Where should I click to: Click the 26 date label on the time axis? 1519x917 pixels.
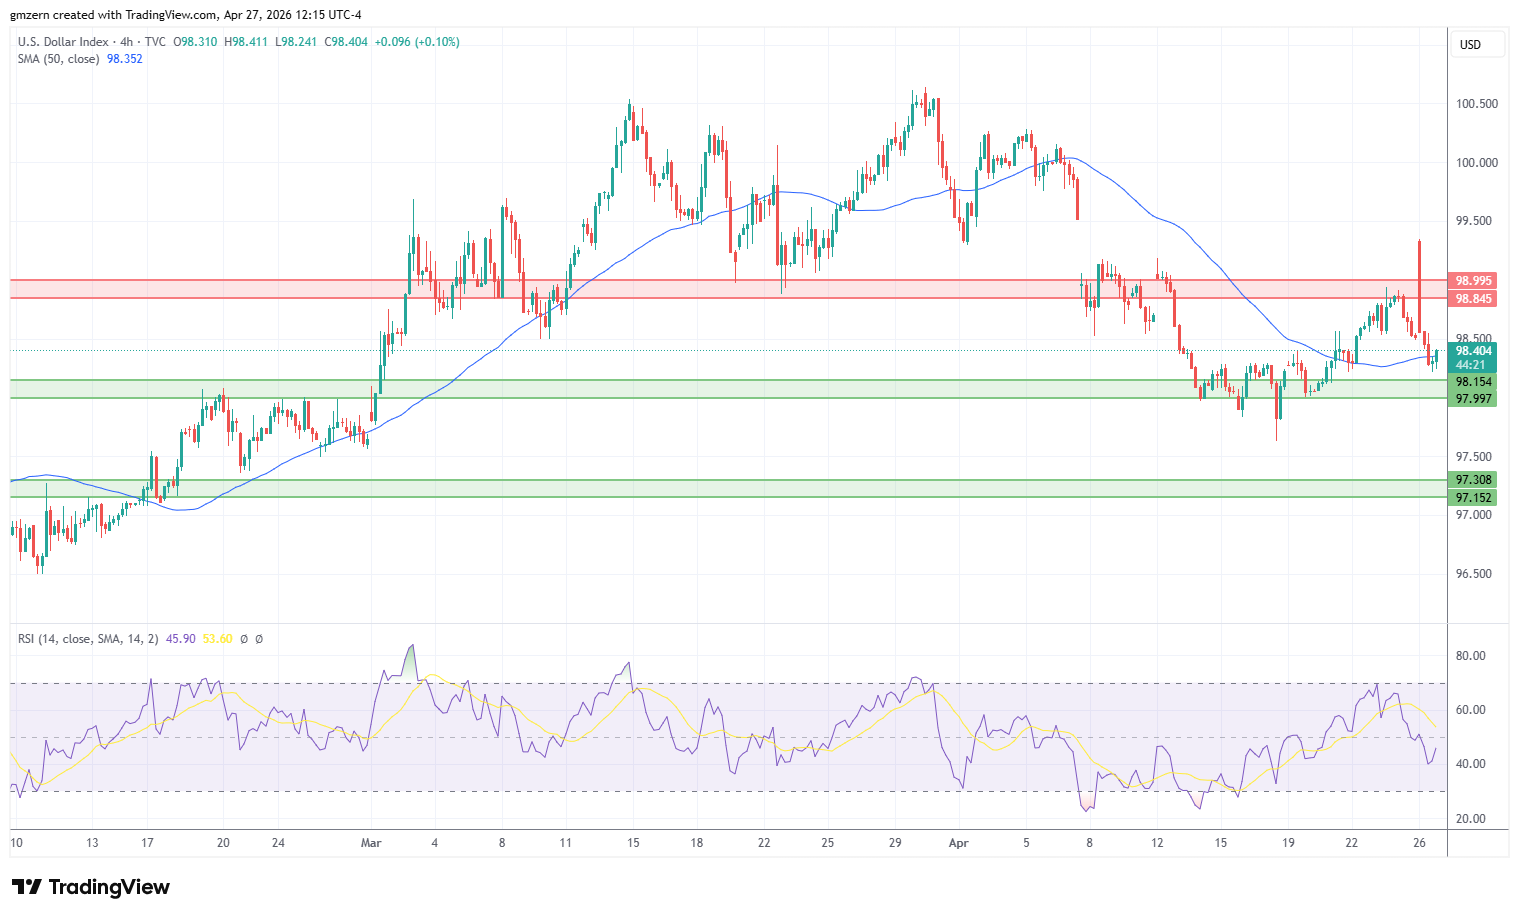click(1419, 843)
